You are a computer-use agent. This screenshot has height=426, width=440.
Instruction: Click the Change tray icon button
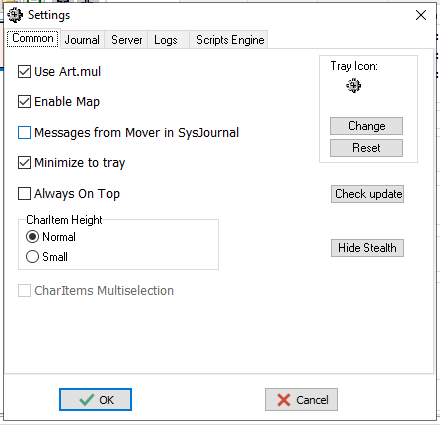click(366, 126)
